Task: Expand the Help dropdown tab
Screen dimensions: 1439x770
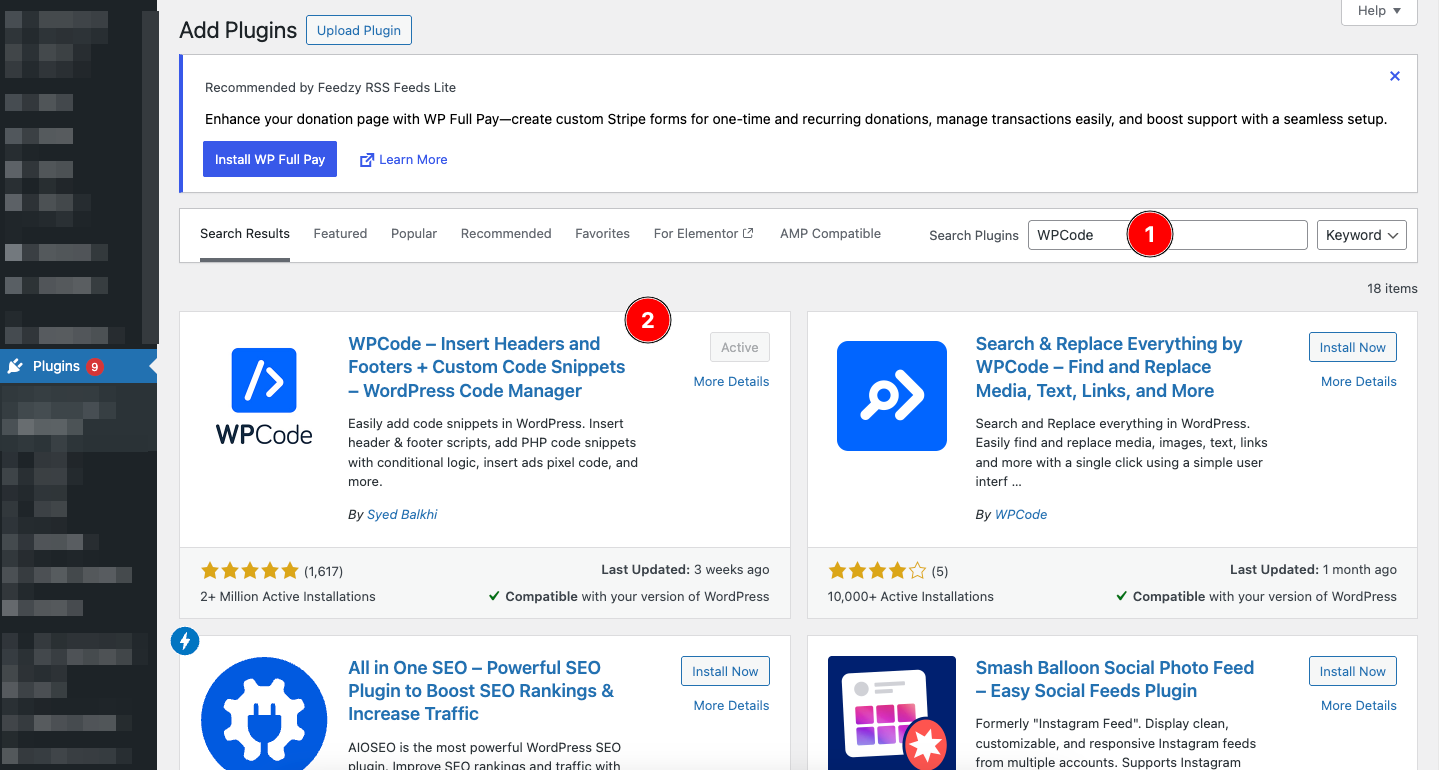Action: [1379, 11]
